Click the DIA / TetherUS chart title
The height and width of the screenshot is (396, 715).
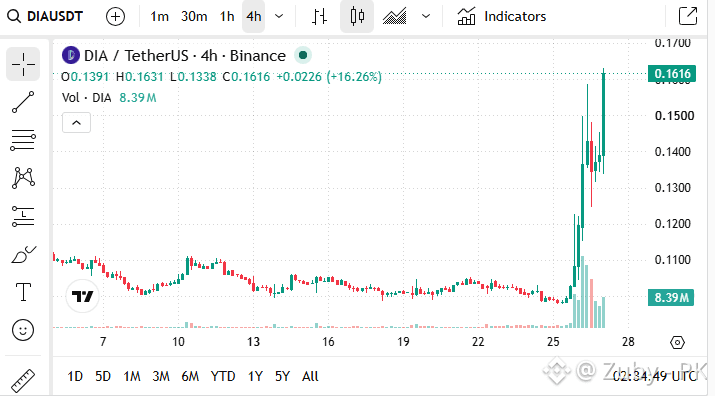(x=185, y=56)
